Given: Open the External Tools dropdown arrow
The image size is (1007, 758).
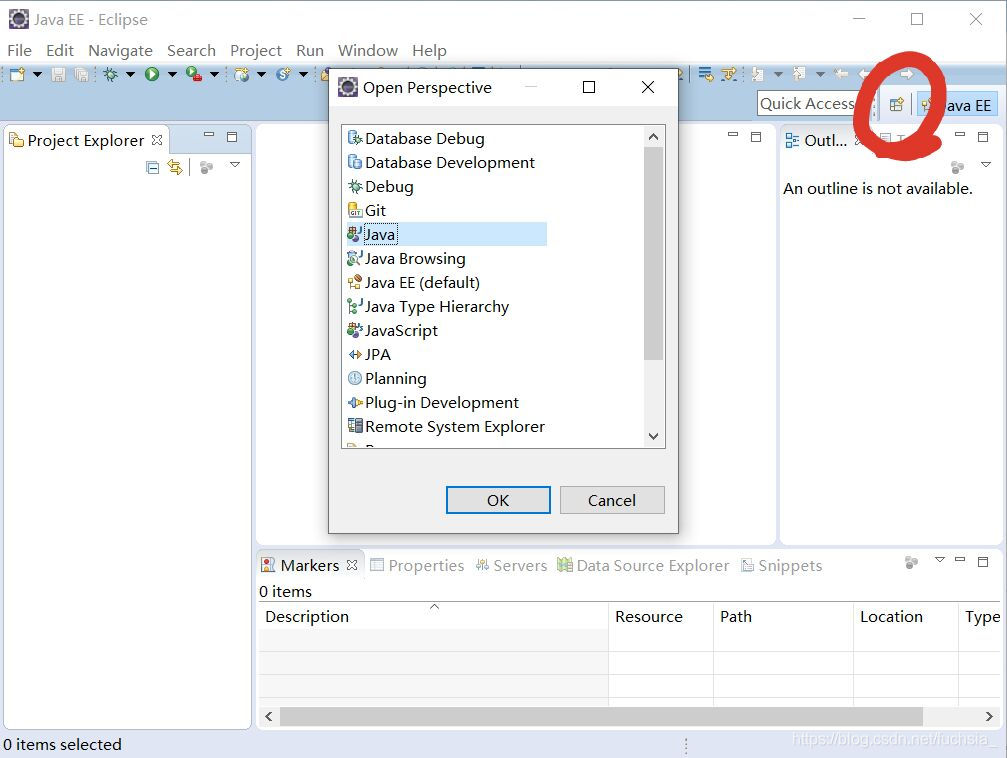Looking at the screenshot, I should [x=215, y=75].
